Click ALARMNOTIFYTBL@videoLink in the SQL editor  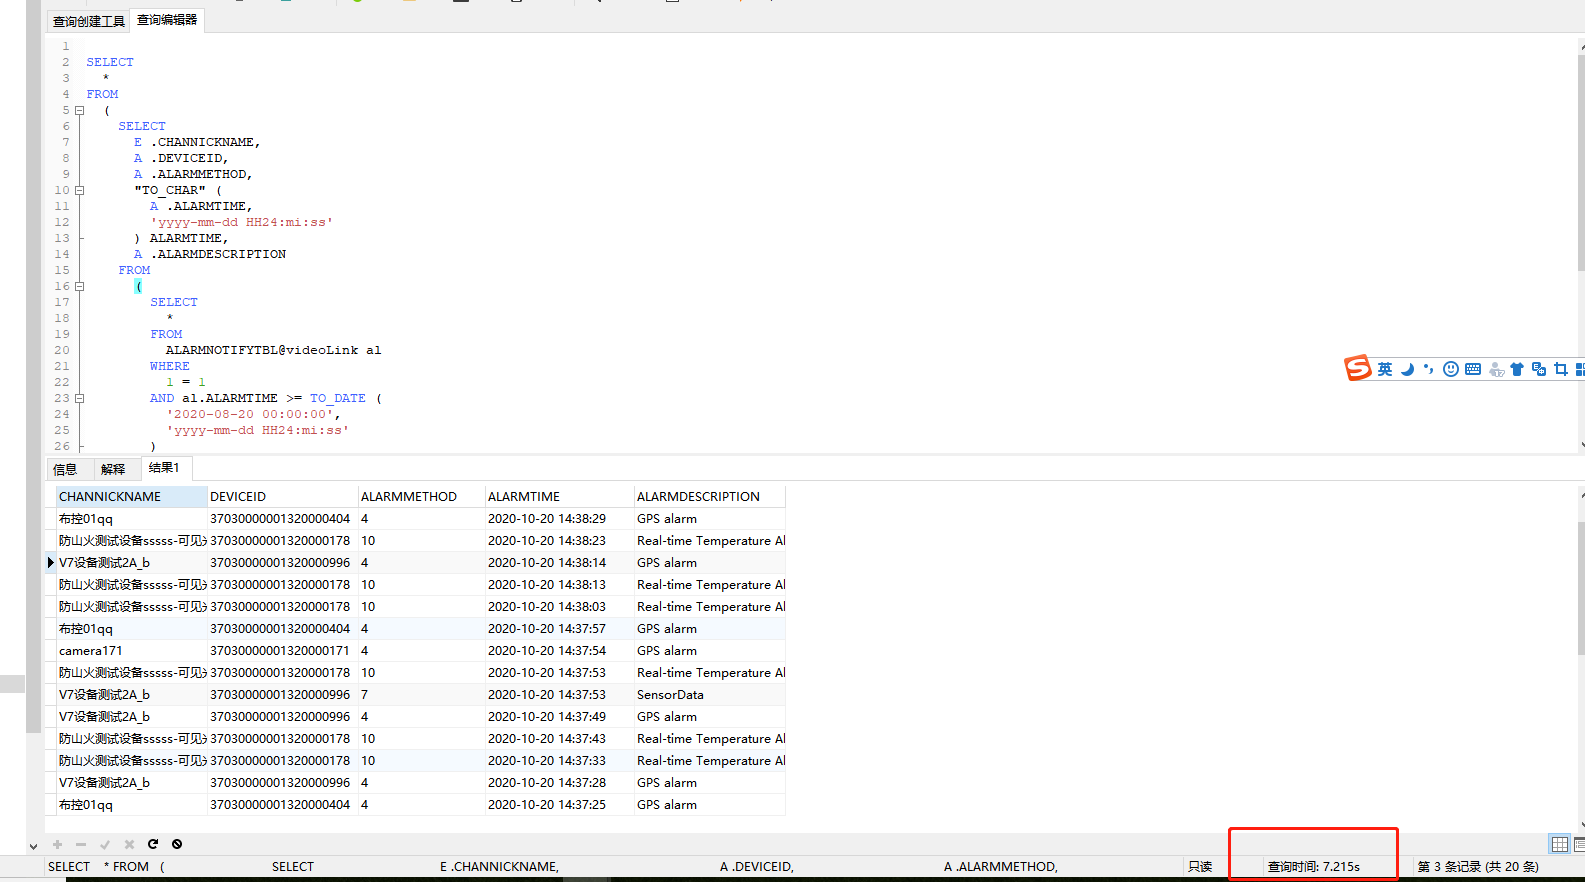[x=262, y=350]
